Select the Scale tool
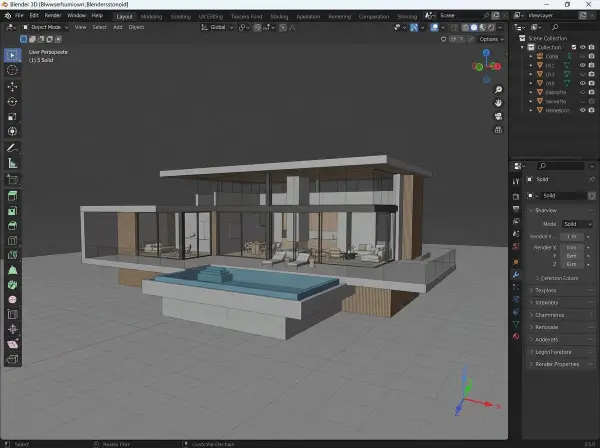Image resolution: width=600 pixels, height=448 pixels. coord(12,117)
